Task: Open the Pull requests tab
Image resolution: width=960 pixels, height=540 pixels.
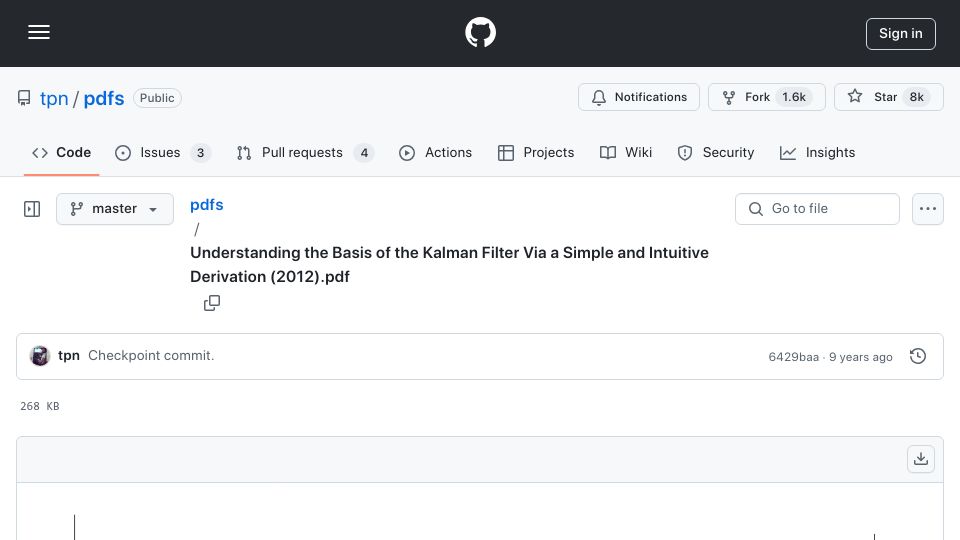Action: [x=306, y=152]
